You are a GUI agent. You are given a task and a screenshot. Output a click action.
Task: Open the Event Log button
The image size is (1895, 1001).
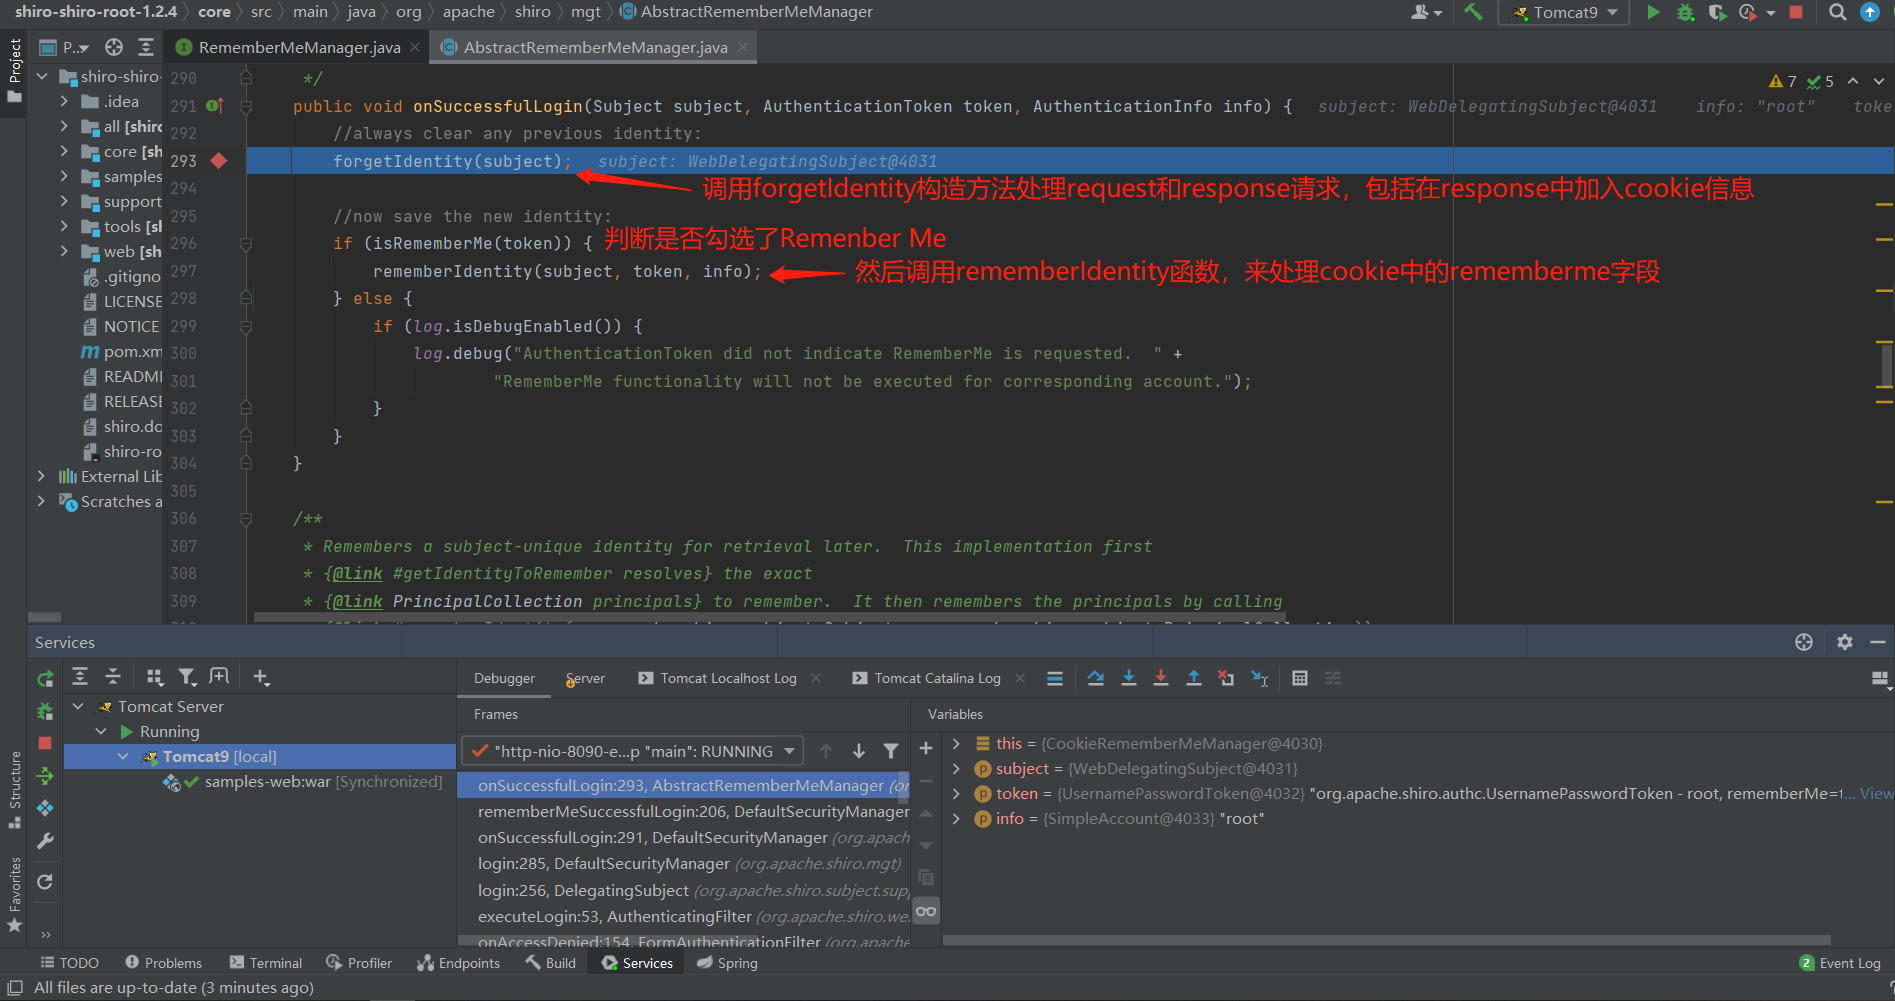click(x=1840, y=962)
